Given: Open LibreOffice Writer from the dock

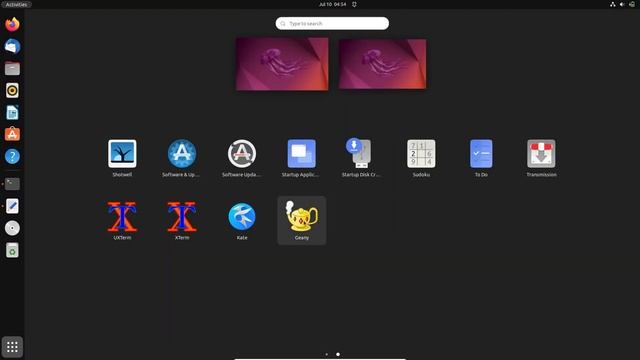Looking at the screenshot, I should coord(12,112).
